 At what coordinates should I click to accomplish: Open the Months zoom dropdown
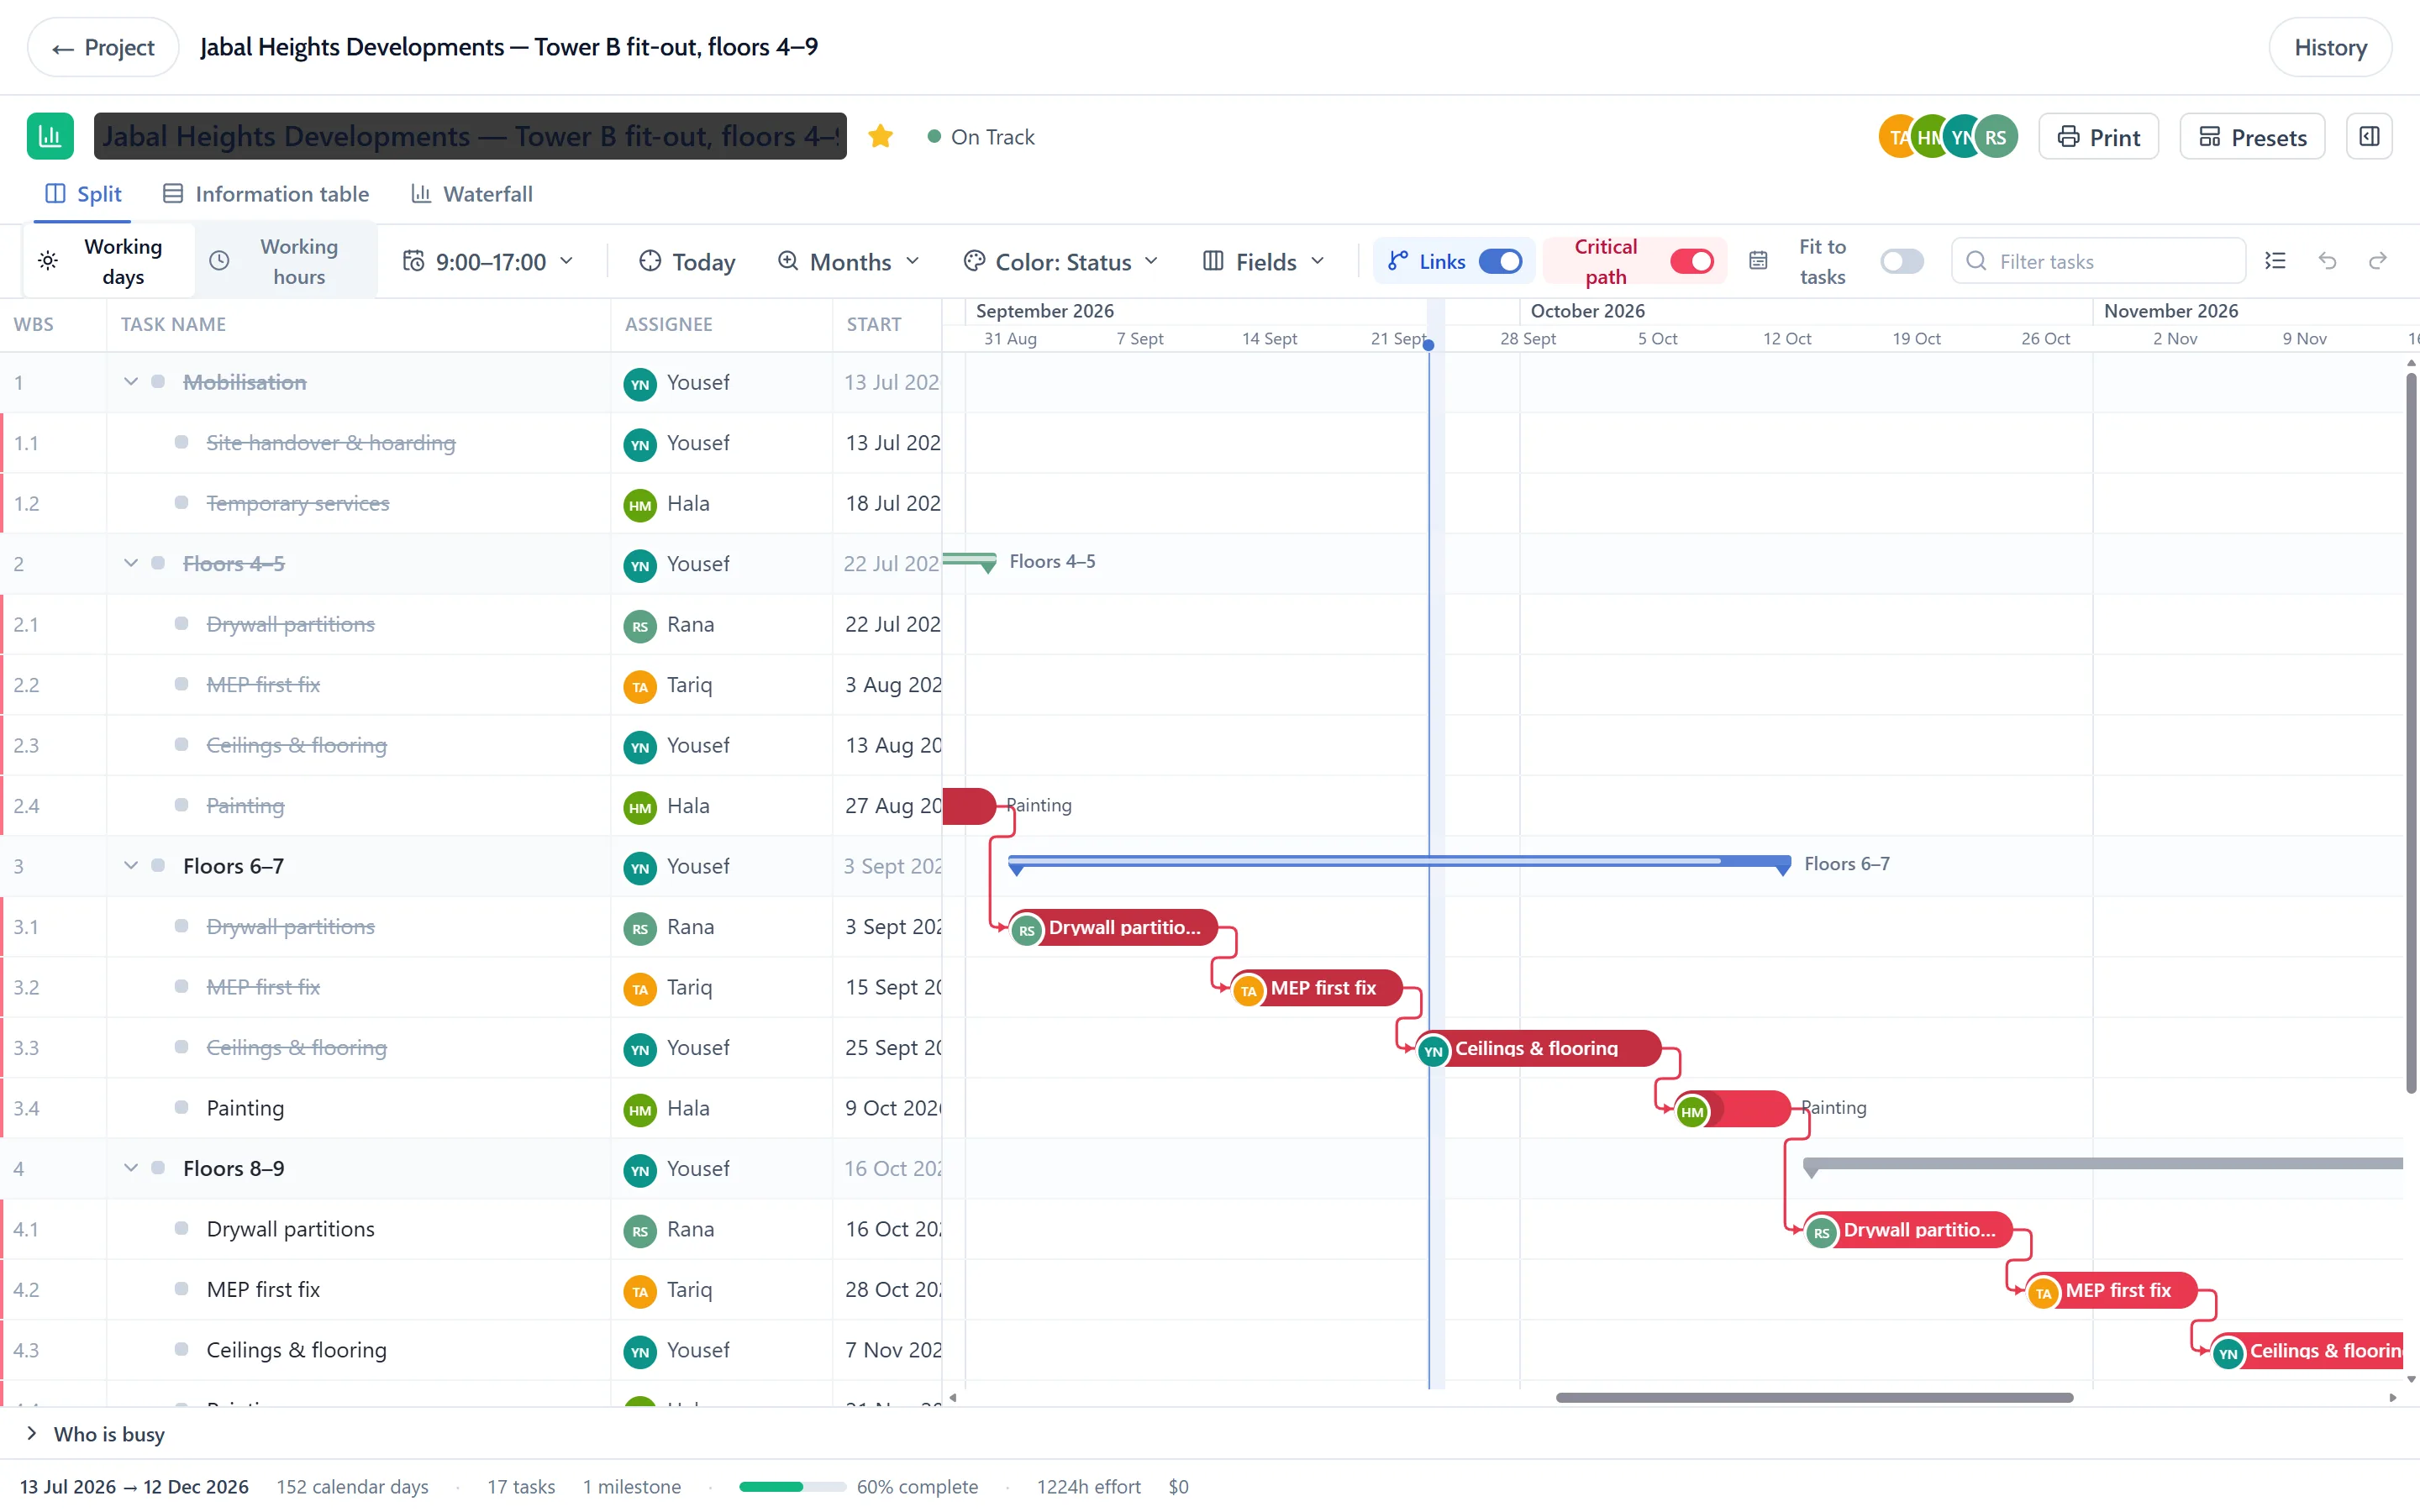pos(849,261)
